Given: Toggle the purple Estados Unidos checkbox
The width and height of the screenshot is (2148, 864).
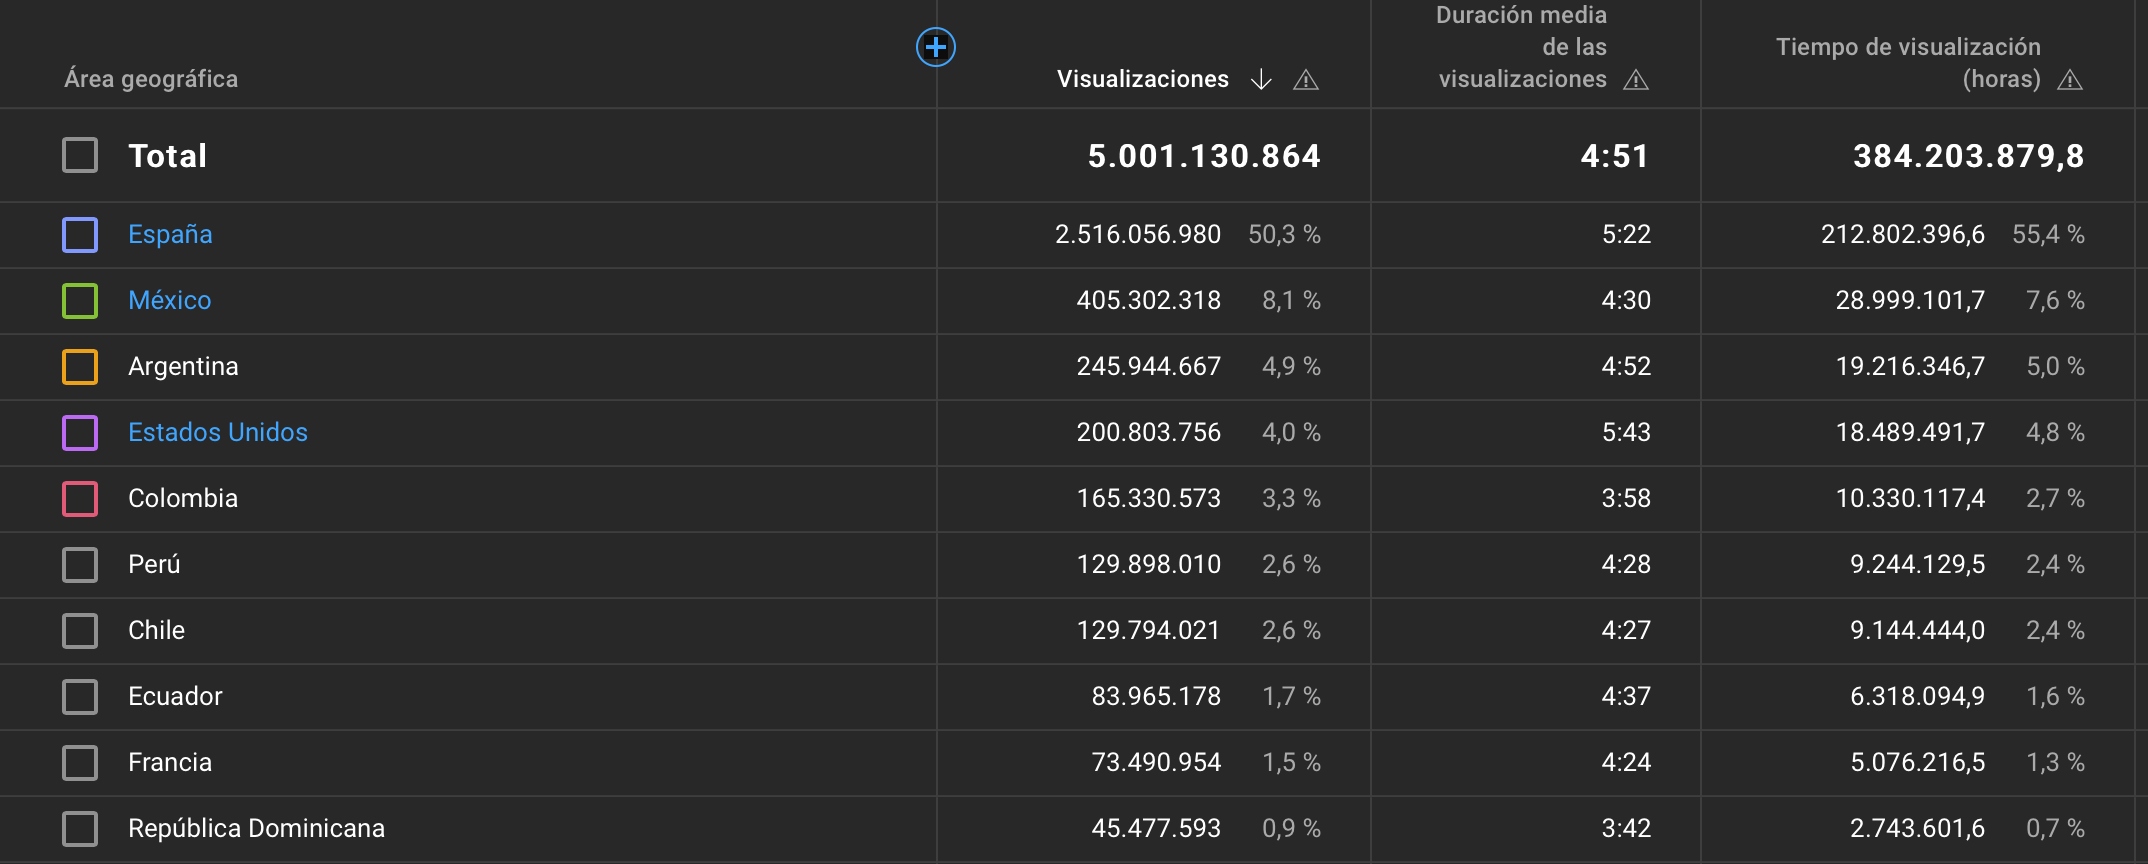Looking at the screenshot, I should pos(80,433).
